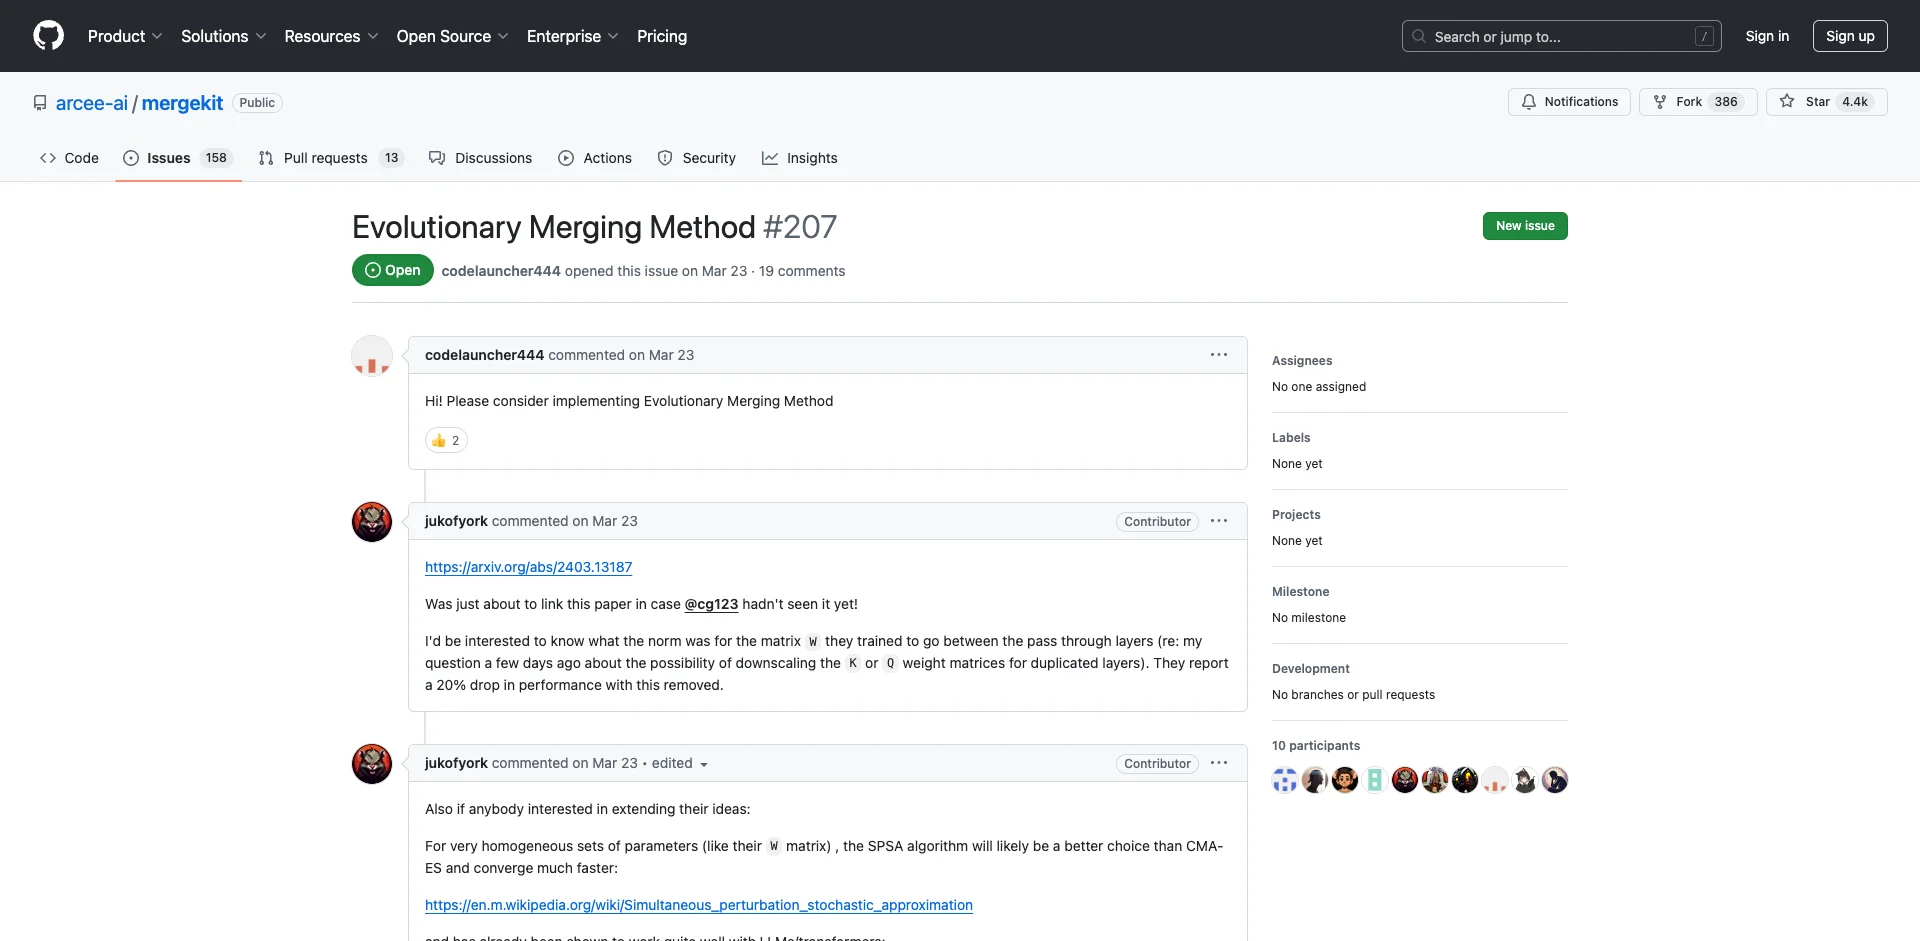This screenshot has height=941, width=1920.
Task: Expand the Product menu
Action: (125, 36)
